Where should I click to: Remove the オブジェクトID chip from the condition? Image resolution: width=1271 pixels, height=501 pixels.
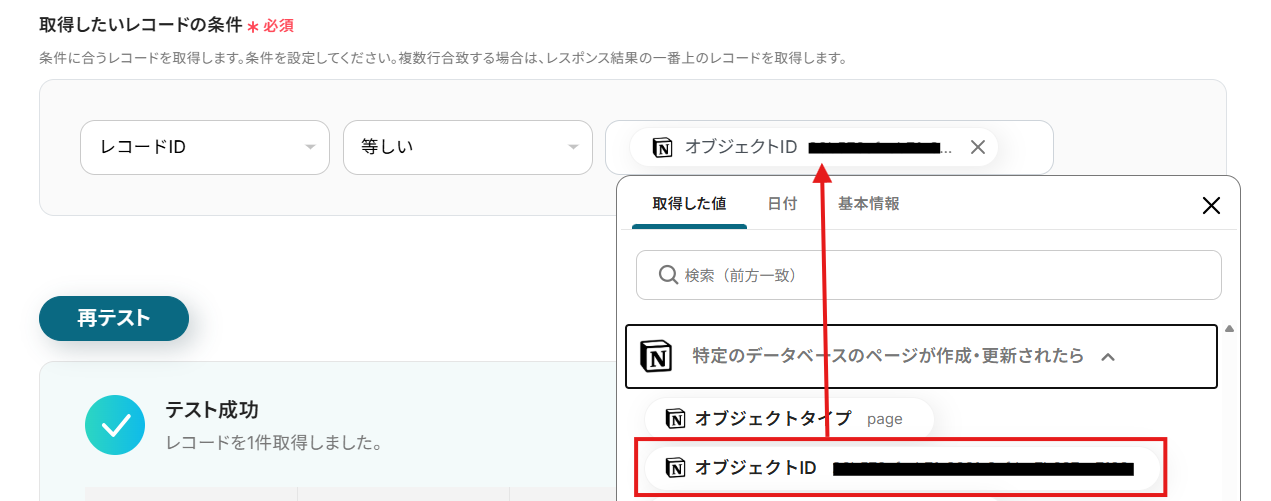(978, 147)
